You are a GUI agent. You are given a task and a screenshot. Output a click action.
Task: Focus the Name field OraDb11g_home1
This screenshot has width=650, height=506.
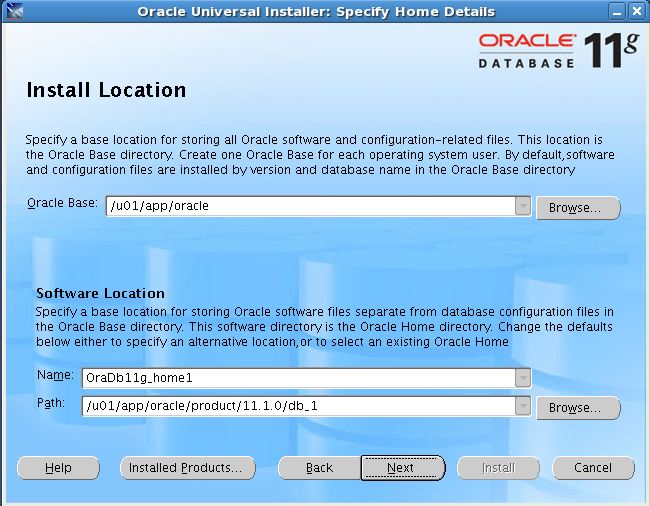[x=298, y=378]
